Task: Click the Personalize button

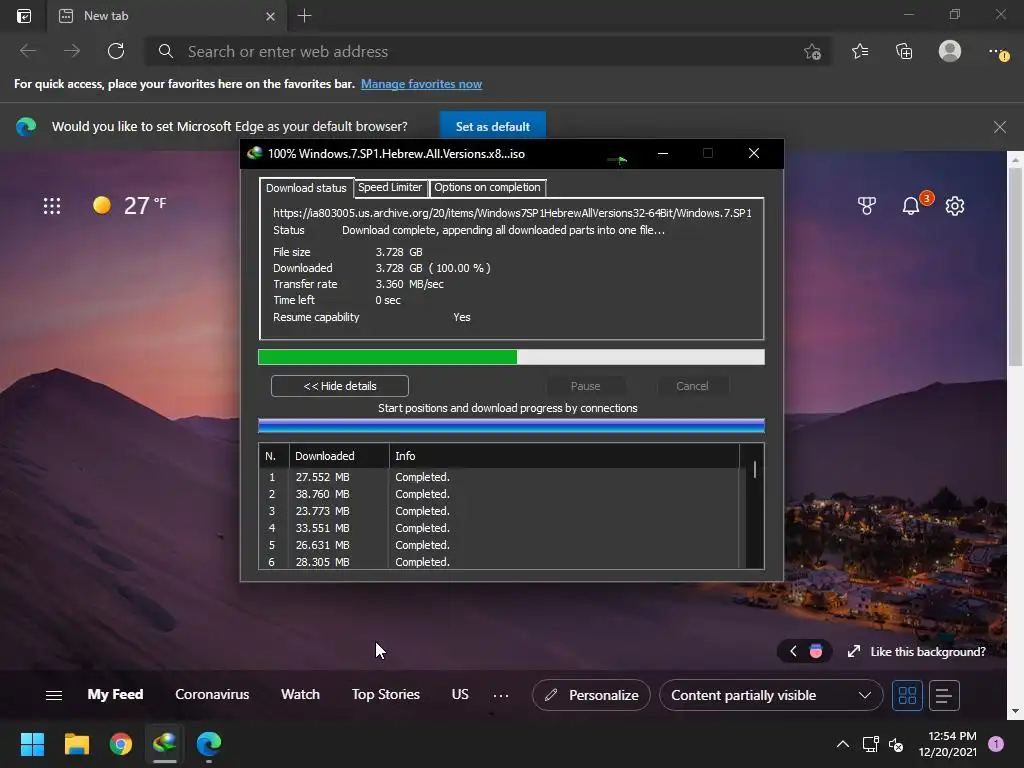Action: (x=591, y=695)
